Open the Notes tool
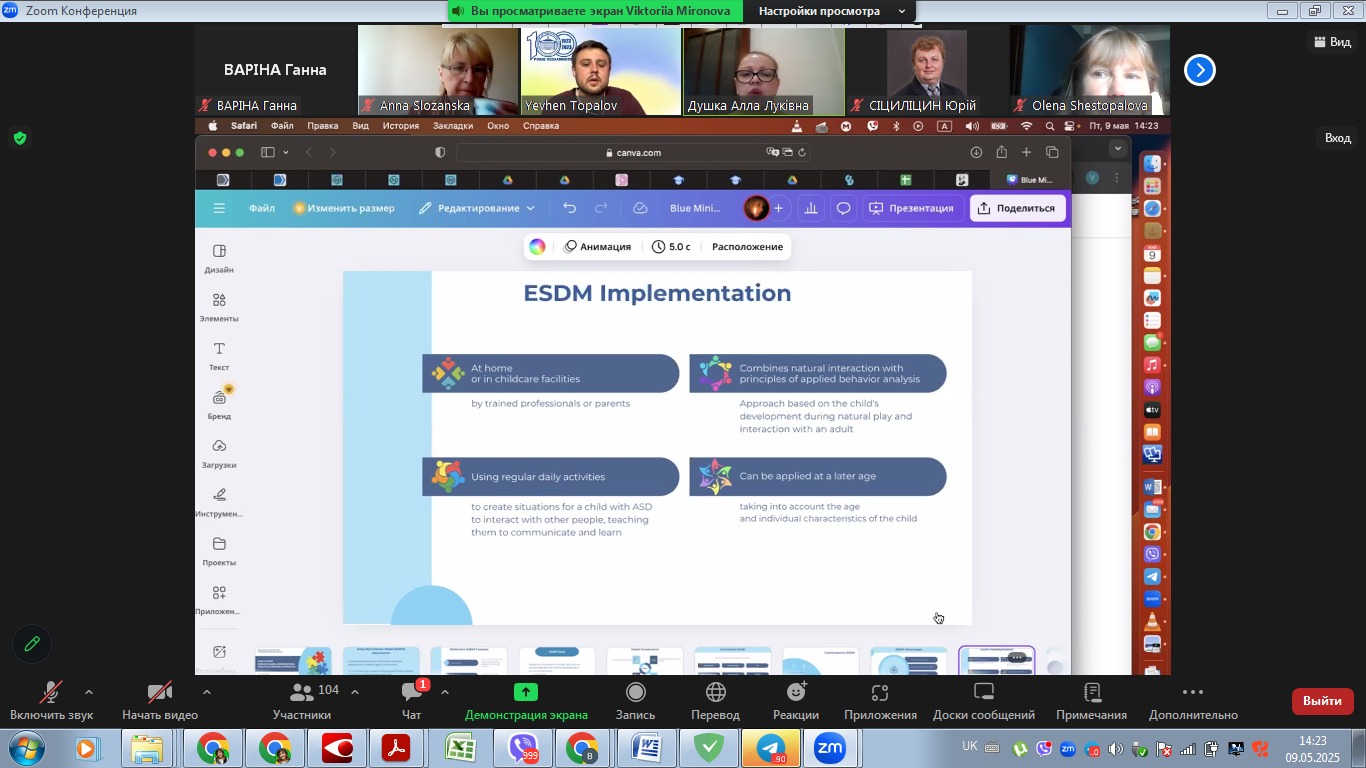The width and height of the screenshot is (1366, 768). (1092, 701)
